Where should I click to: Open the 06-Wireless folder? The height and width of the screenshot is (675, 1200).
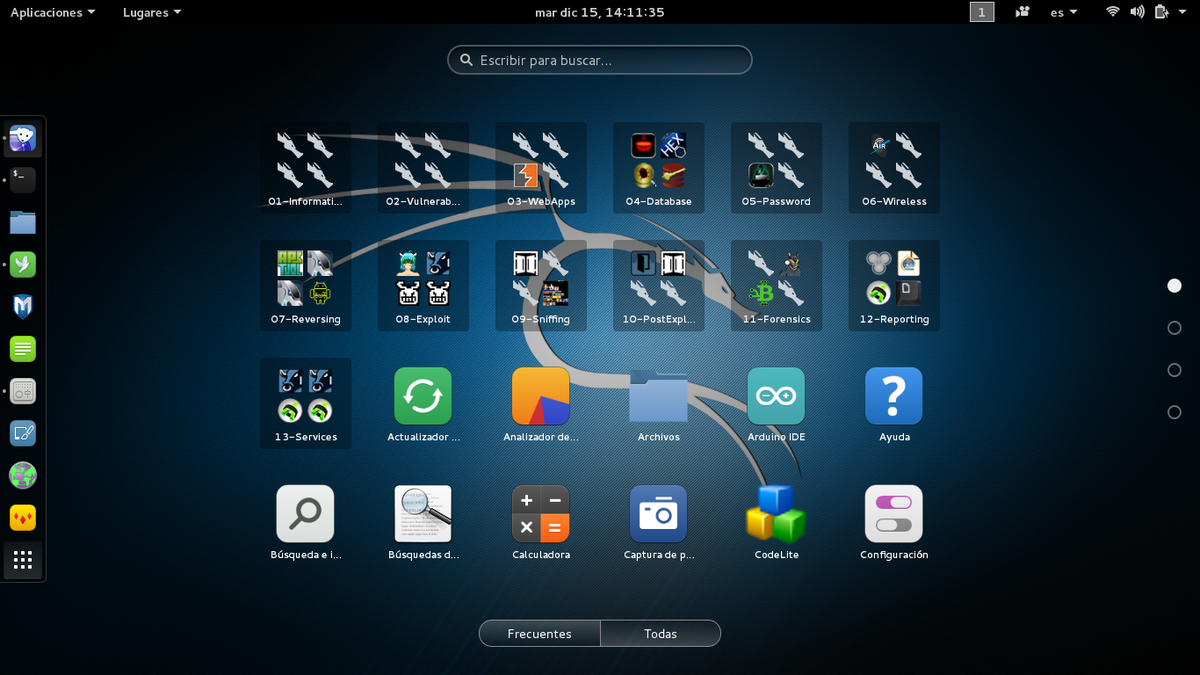pyautogui.click(x=894, y=168)
